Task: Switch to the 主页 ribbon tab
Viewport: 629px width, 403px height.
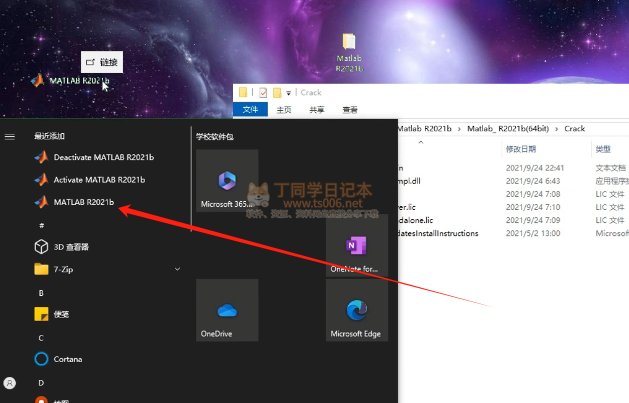Action: coord(284,110)
